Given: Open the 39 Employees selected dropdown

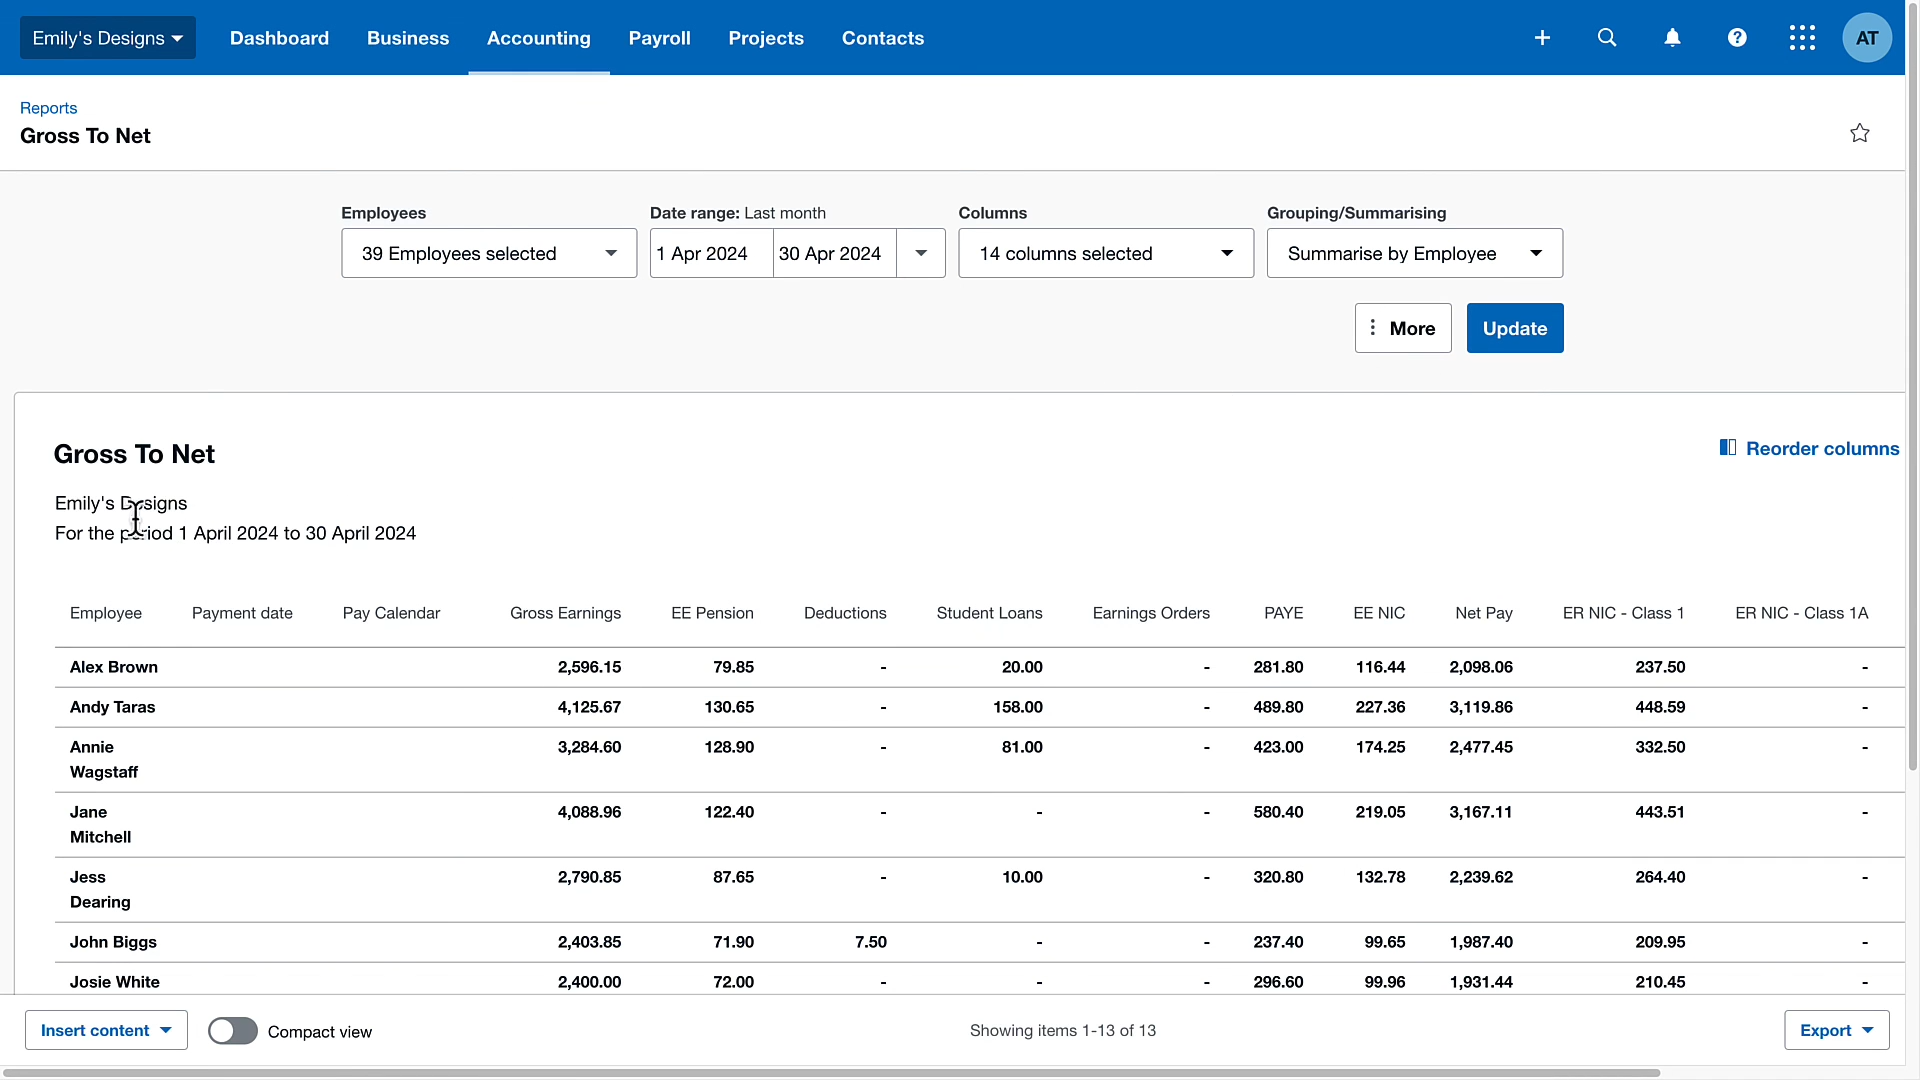Looking at the screenshot, I should [488, 253].
